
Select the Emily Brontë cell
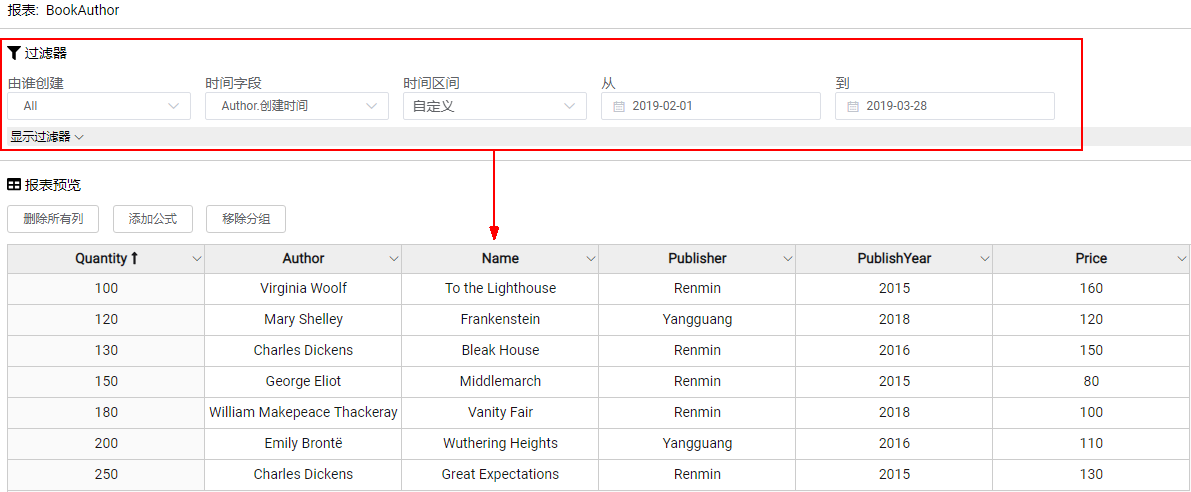point(303,443)
